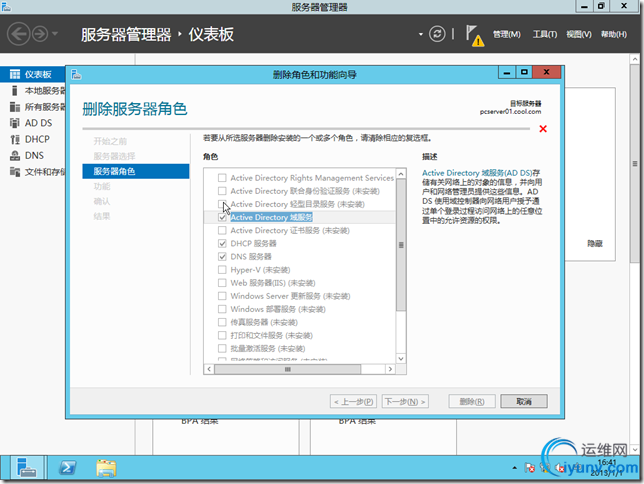Open the notifications flag with warning
644x484 pixels.
click(474, 36)
